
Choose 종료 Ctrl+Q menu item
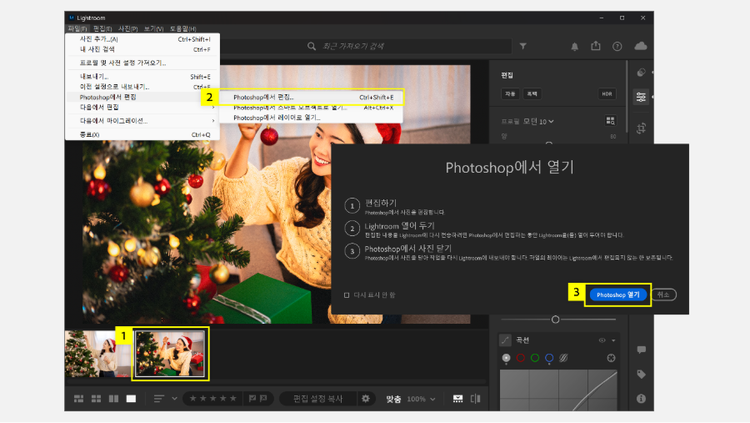point(143,135)
